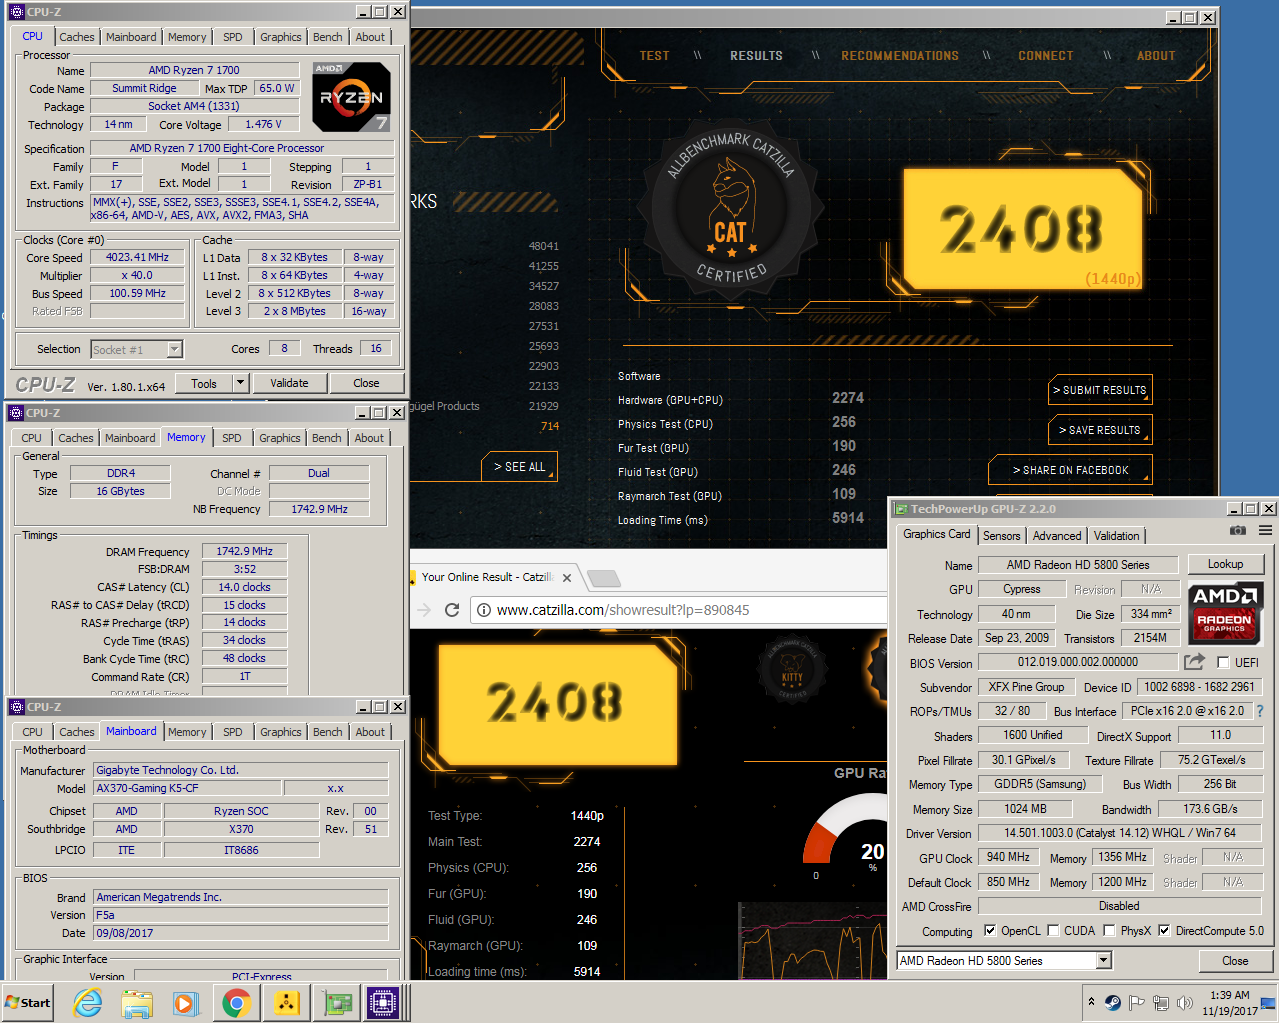Open a new Chrome tab
Viewport: 1279px width, 1023px height.
click(x=604, y=578)
